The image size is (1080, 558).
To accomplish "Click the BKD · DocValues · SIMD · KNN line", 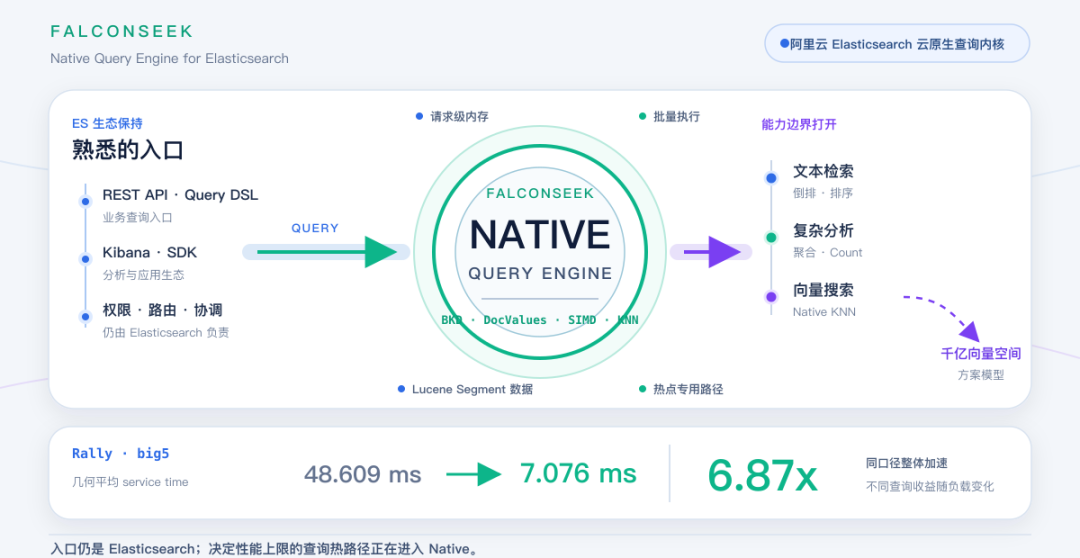I will [x=540, y=320].
